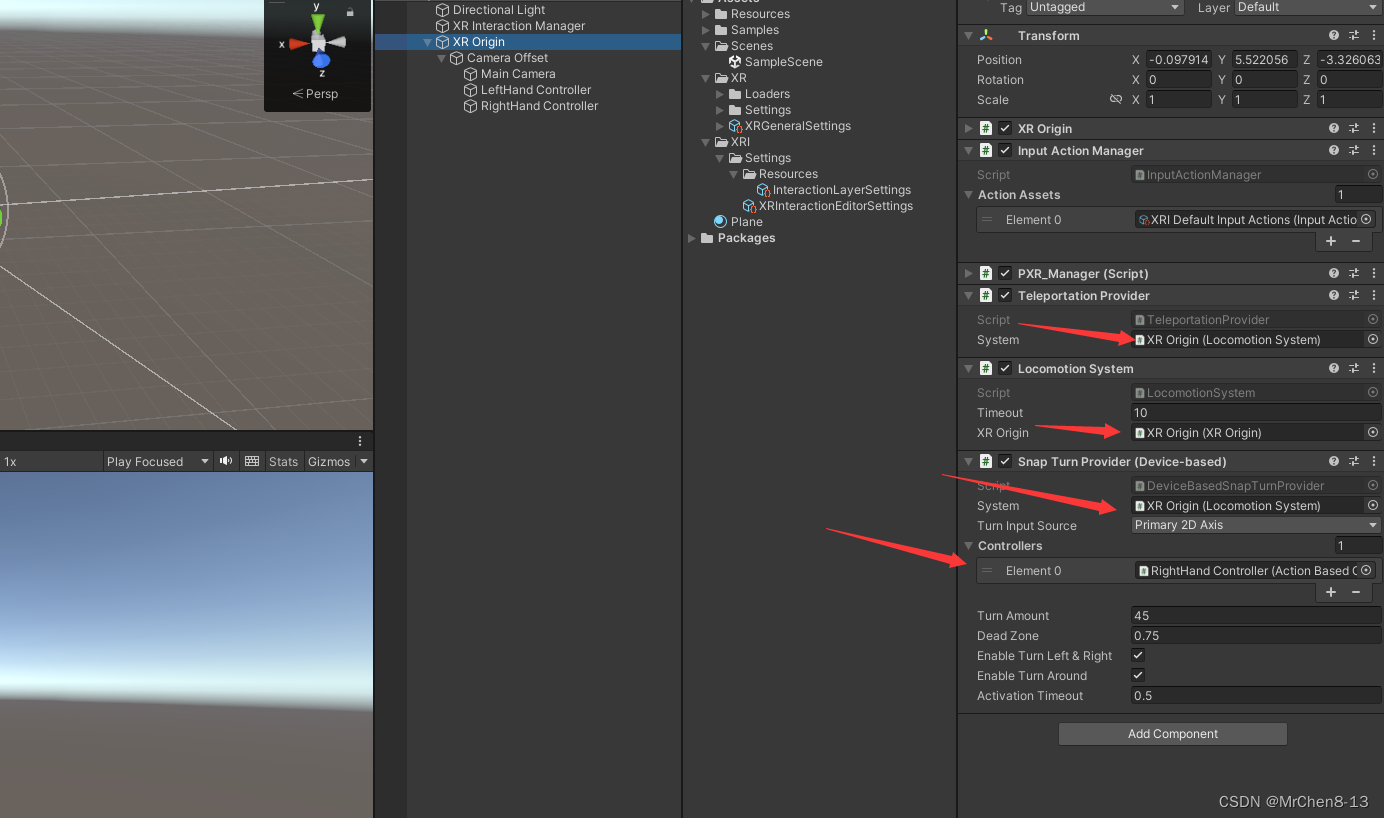Toggle the Stats overlay in Game view

pyautogui.click(x=283, y=461)
